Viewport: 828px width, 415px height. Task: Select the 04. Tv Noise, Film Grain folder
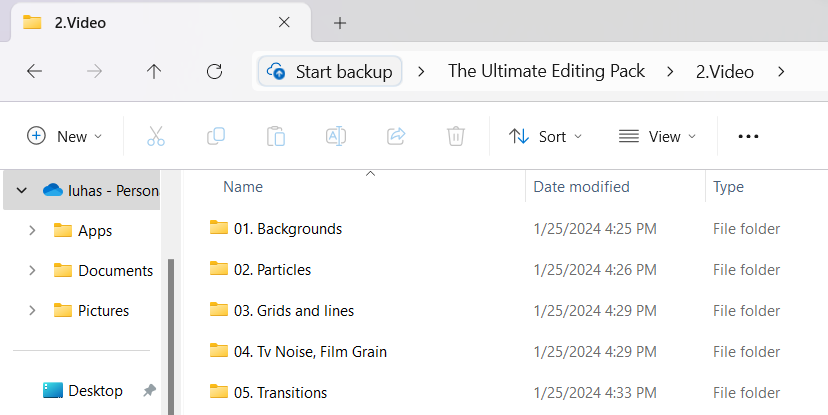[x=310, y=351]
